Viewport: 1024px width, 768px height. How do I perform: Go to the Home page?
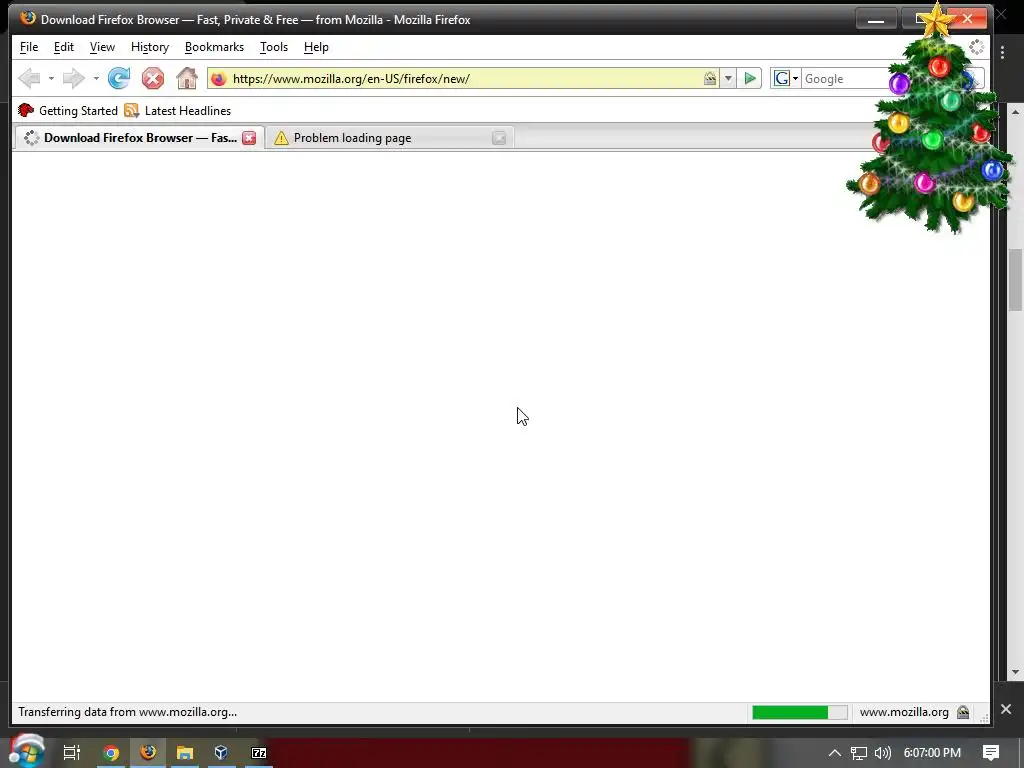187,78
